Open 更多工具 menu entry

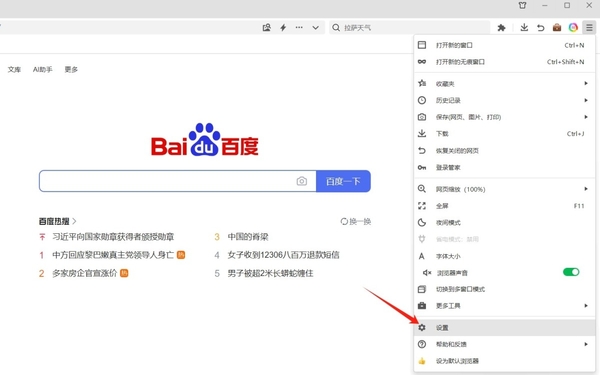click(x=504, y=306)
